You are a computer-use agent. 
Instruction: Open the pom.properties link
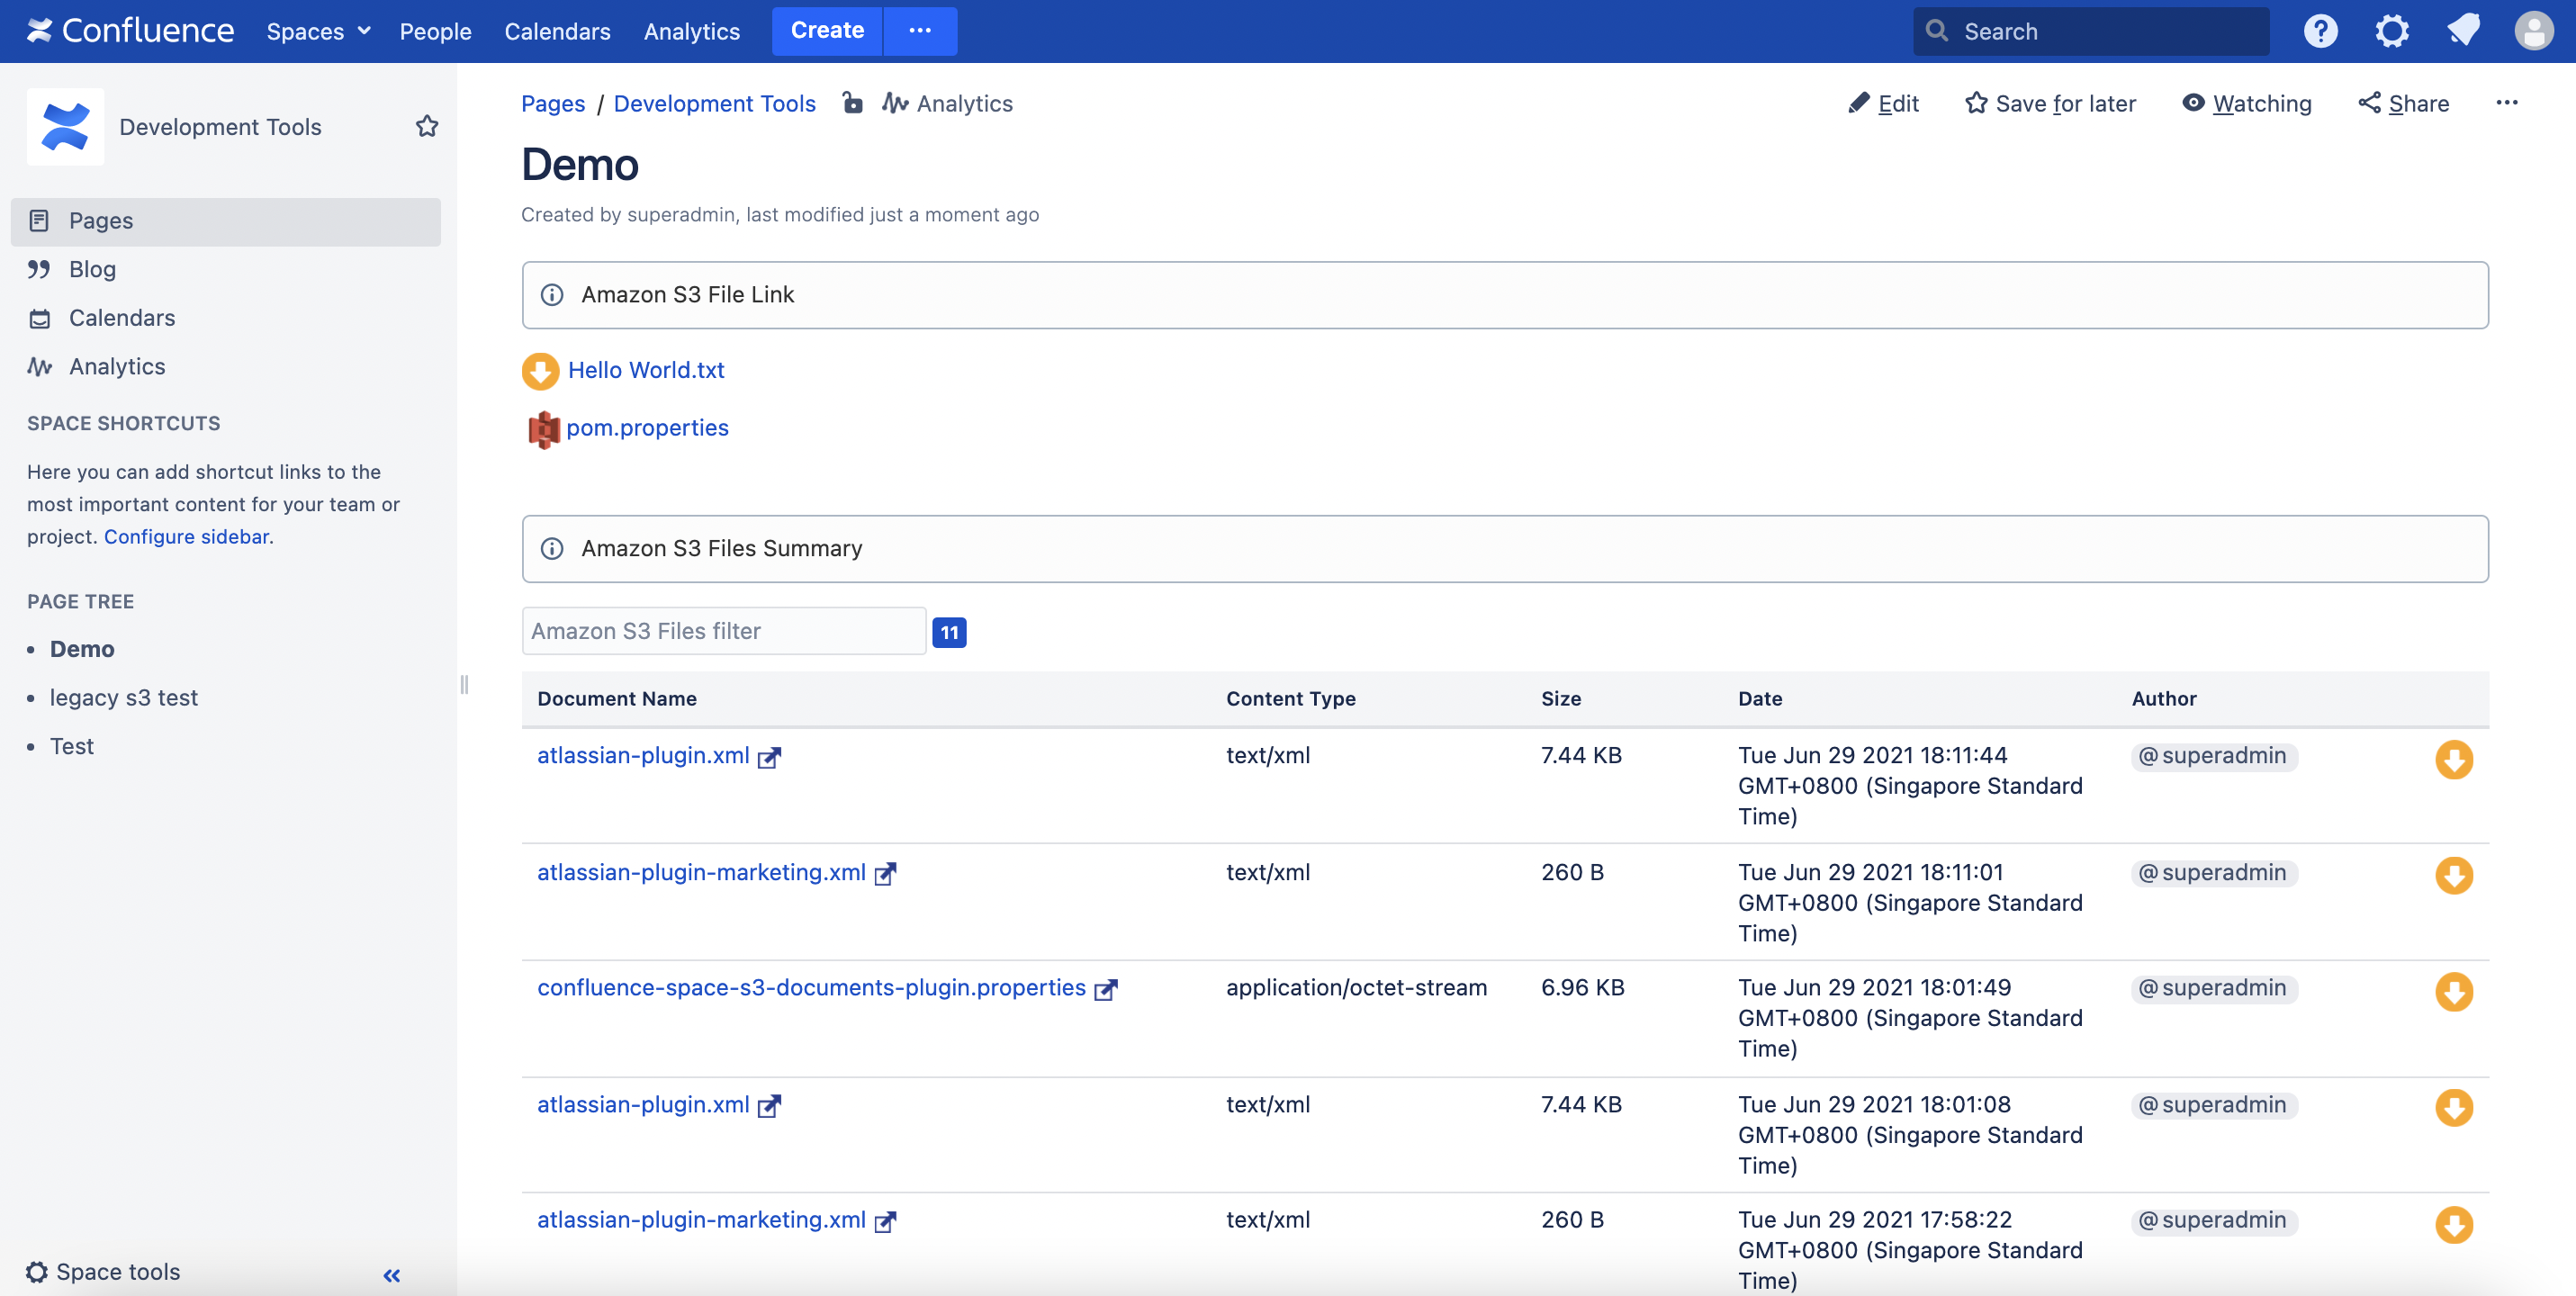click(x=647, y=428)
